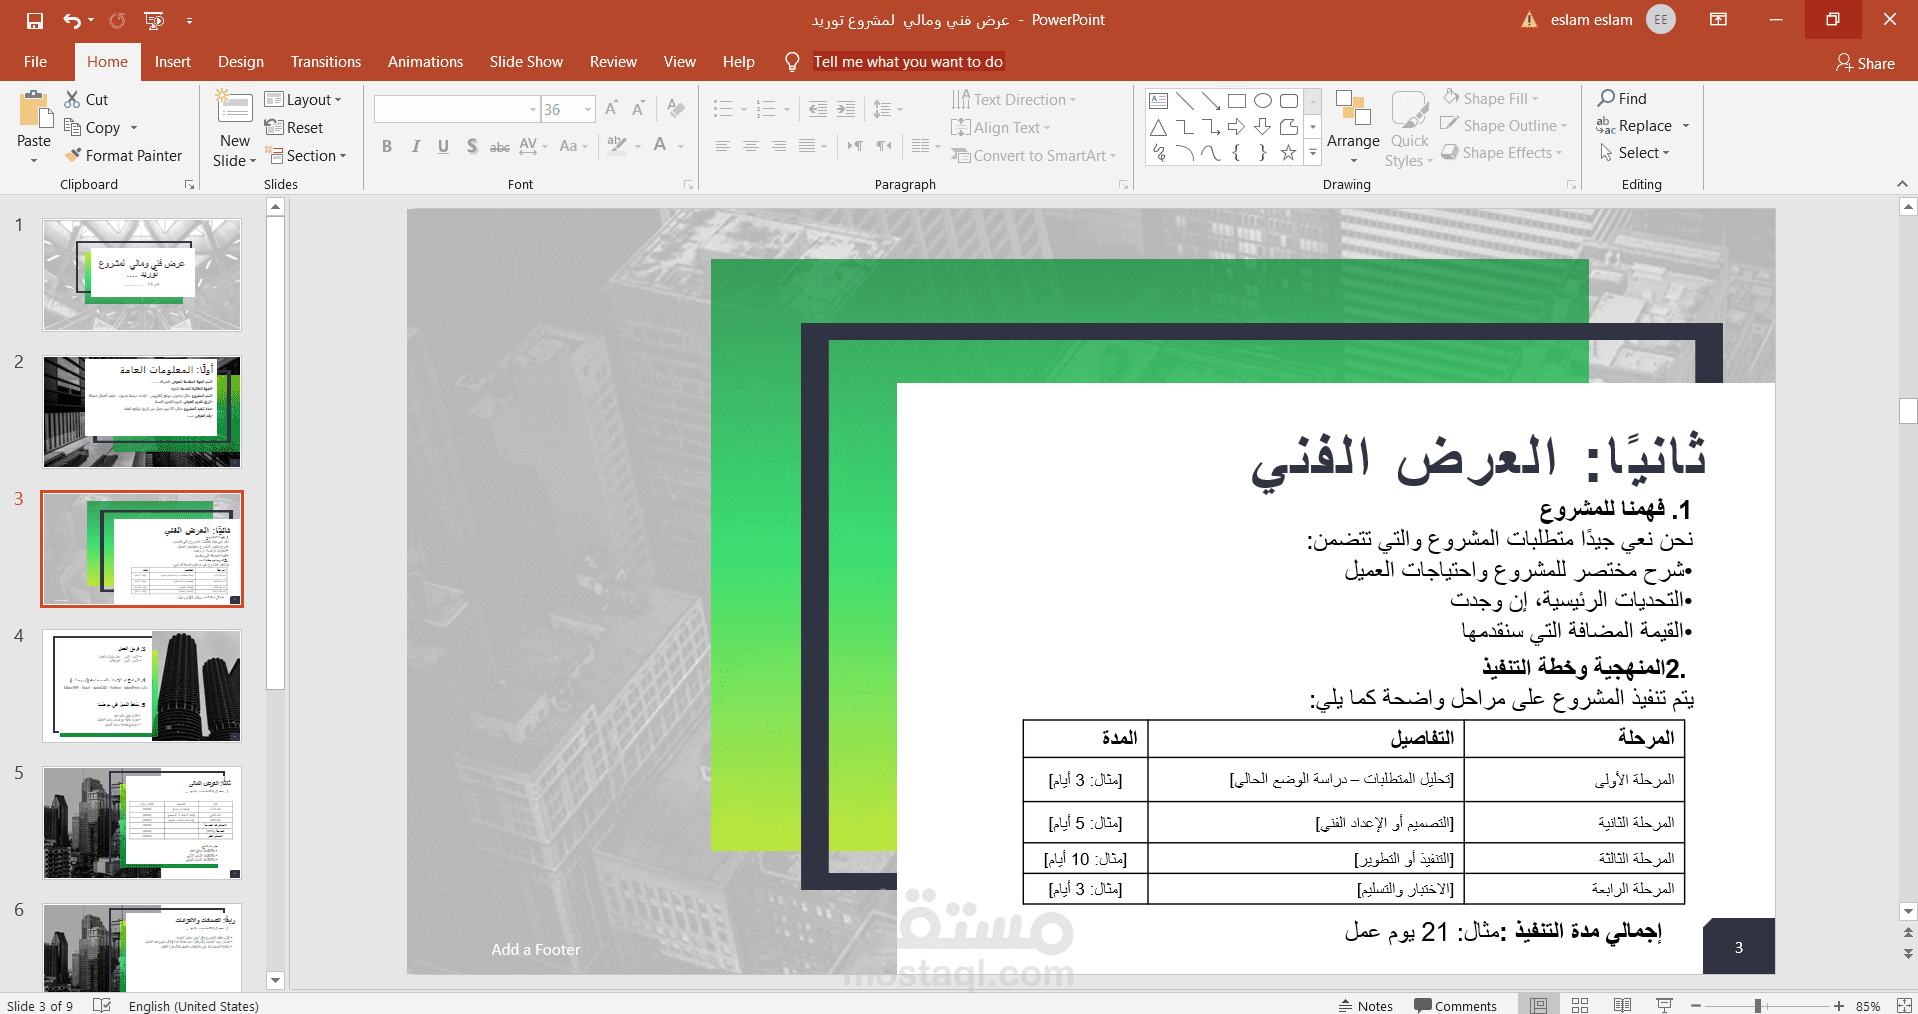Viewport: 1918px width, 1014px height.
Task: Open Shape Fill dropdown
Action: (1490, 98)
